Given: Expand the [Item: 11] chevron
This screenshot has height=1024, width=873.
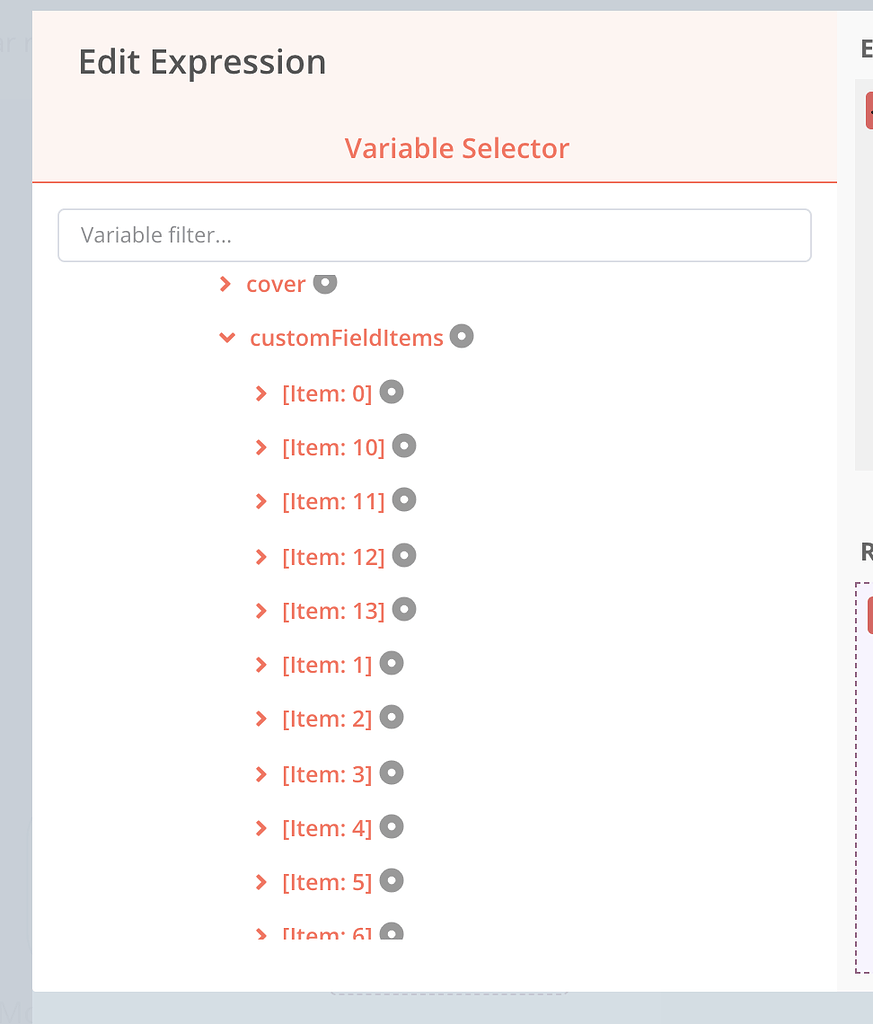Looking at the screenshot, I should [261, 501].
